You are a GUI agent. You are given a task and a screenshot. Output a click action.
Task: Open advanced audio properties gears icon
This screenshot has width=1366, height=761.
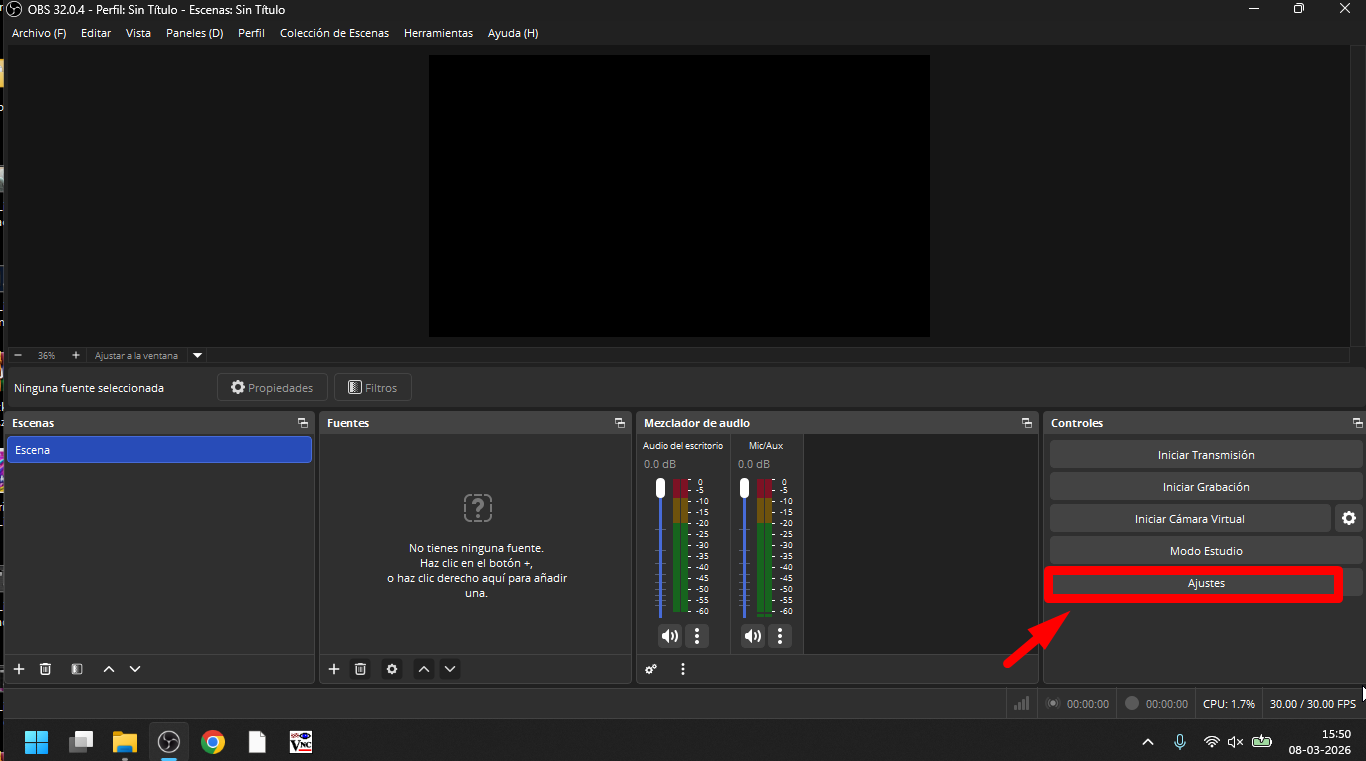click(x=651, y=669)
